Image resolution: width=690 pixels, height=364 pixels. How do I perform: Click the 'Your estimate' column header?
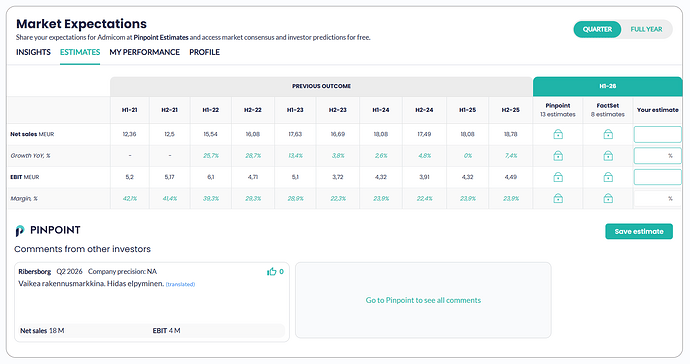pos(657,110)
